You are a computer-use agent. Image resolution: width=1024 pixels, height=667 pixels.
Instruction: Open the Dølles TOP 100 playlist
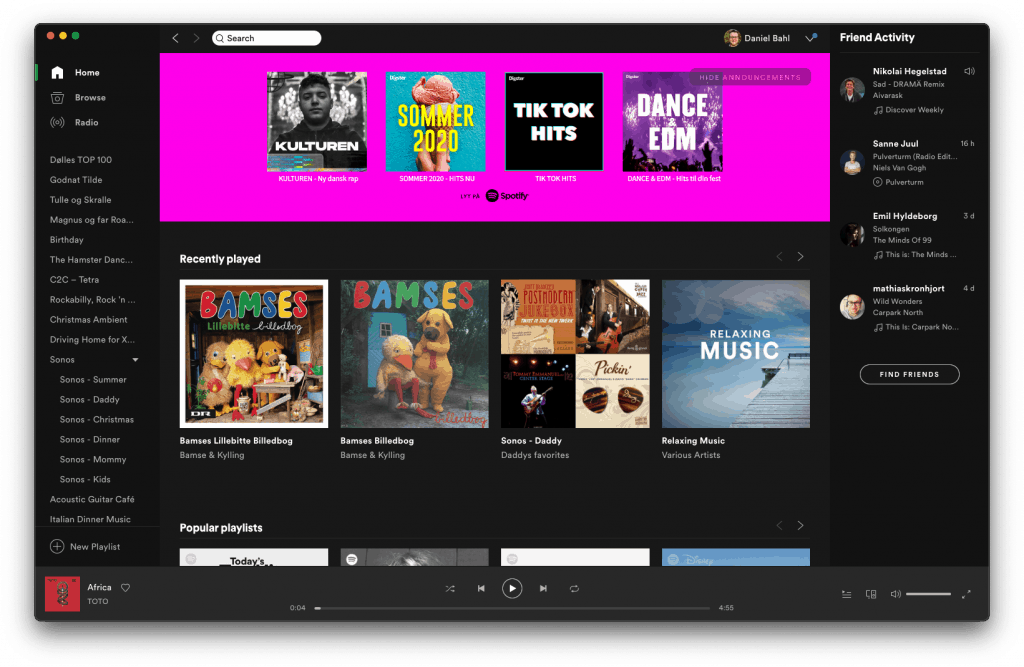[81, 160]
